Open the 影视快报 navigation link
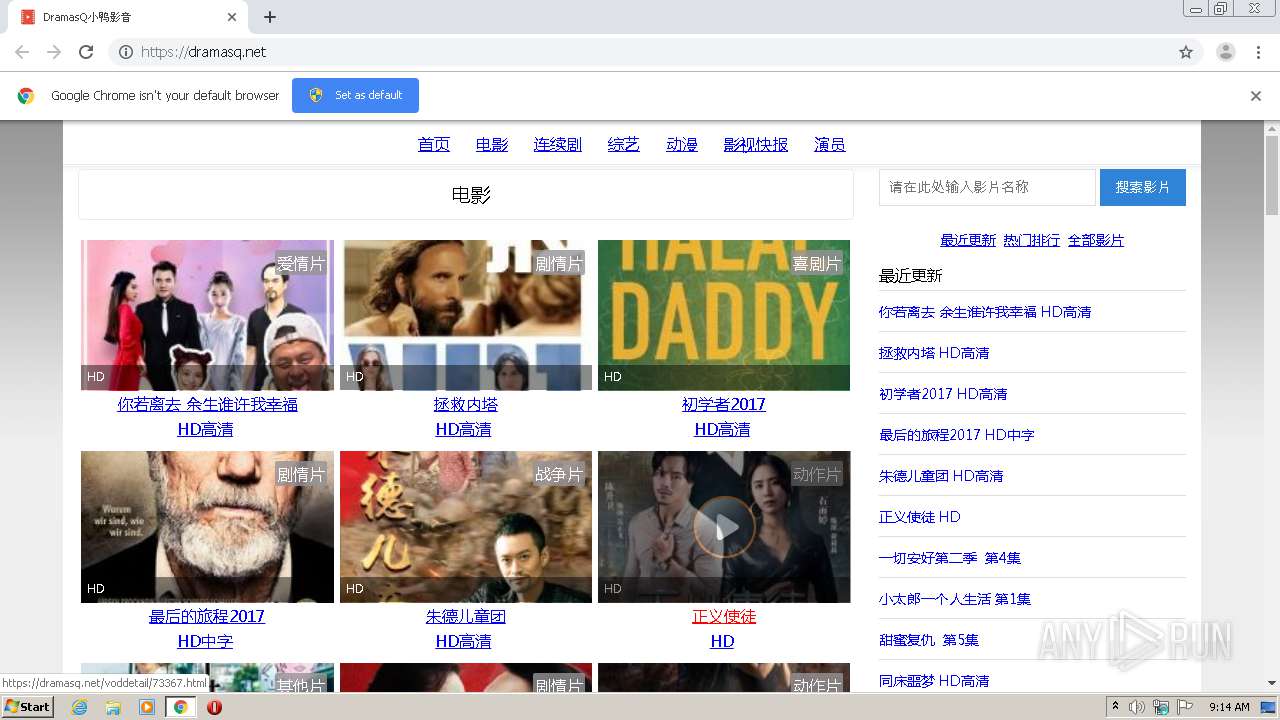This screenshot has width=1280, height=720. click(756, 144)
